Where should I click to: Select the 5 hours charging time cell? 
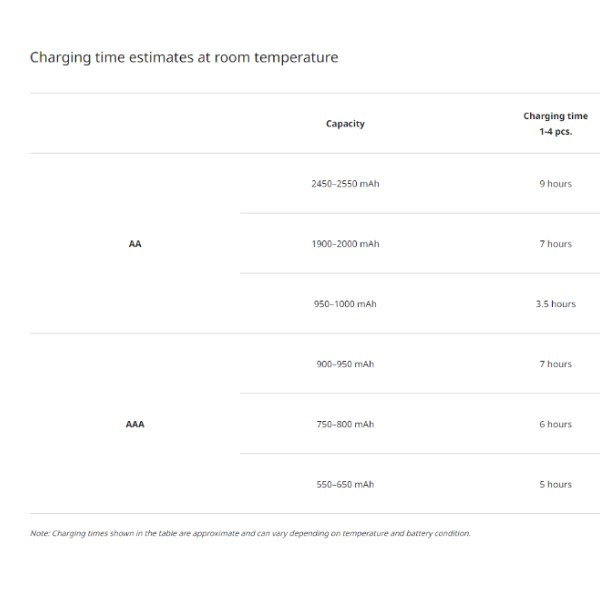555,484
